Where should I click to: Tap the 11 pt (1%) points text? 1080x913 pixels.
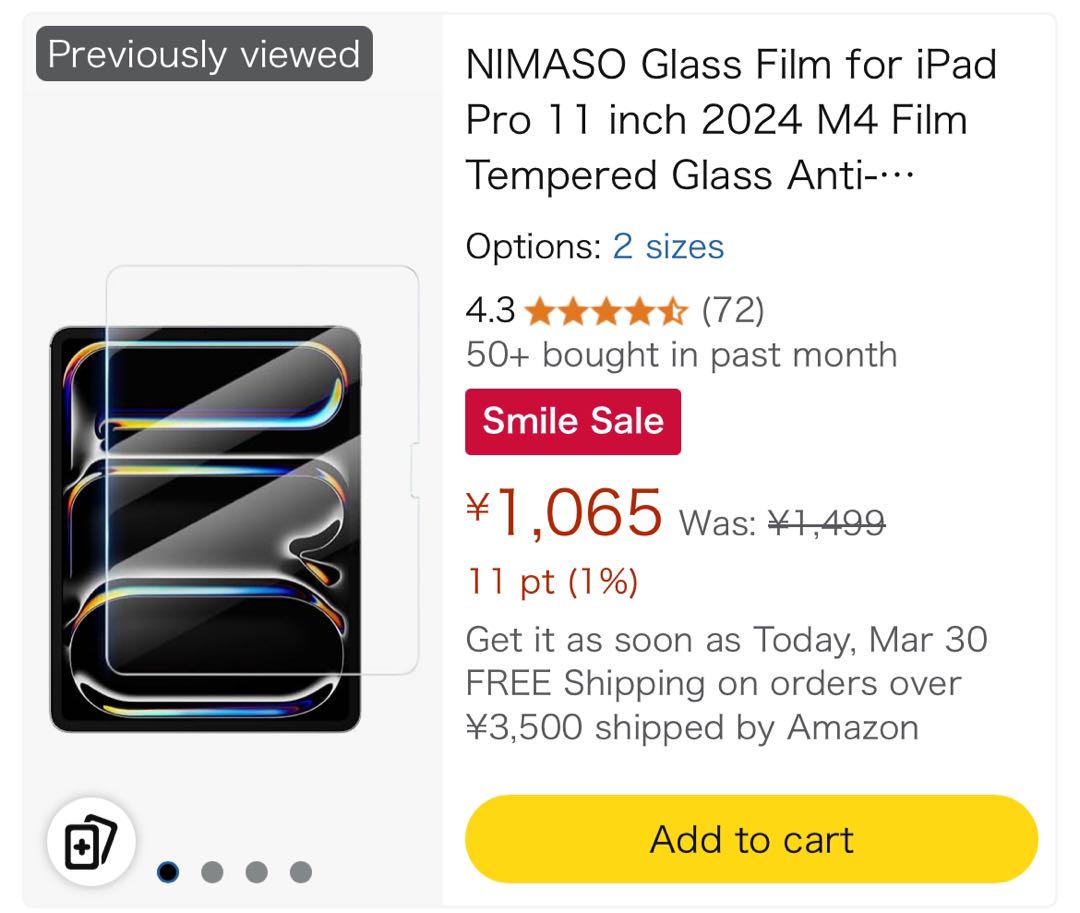tap(552, 582)
